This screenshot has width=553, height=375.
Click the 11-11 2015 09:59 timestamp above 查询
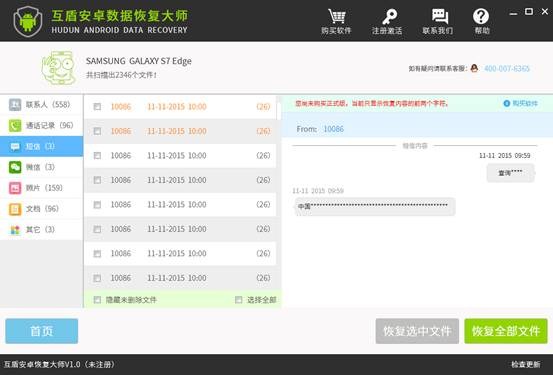point(505,156)
